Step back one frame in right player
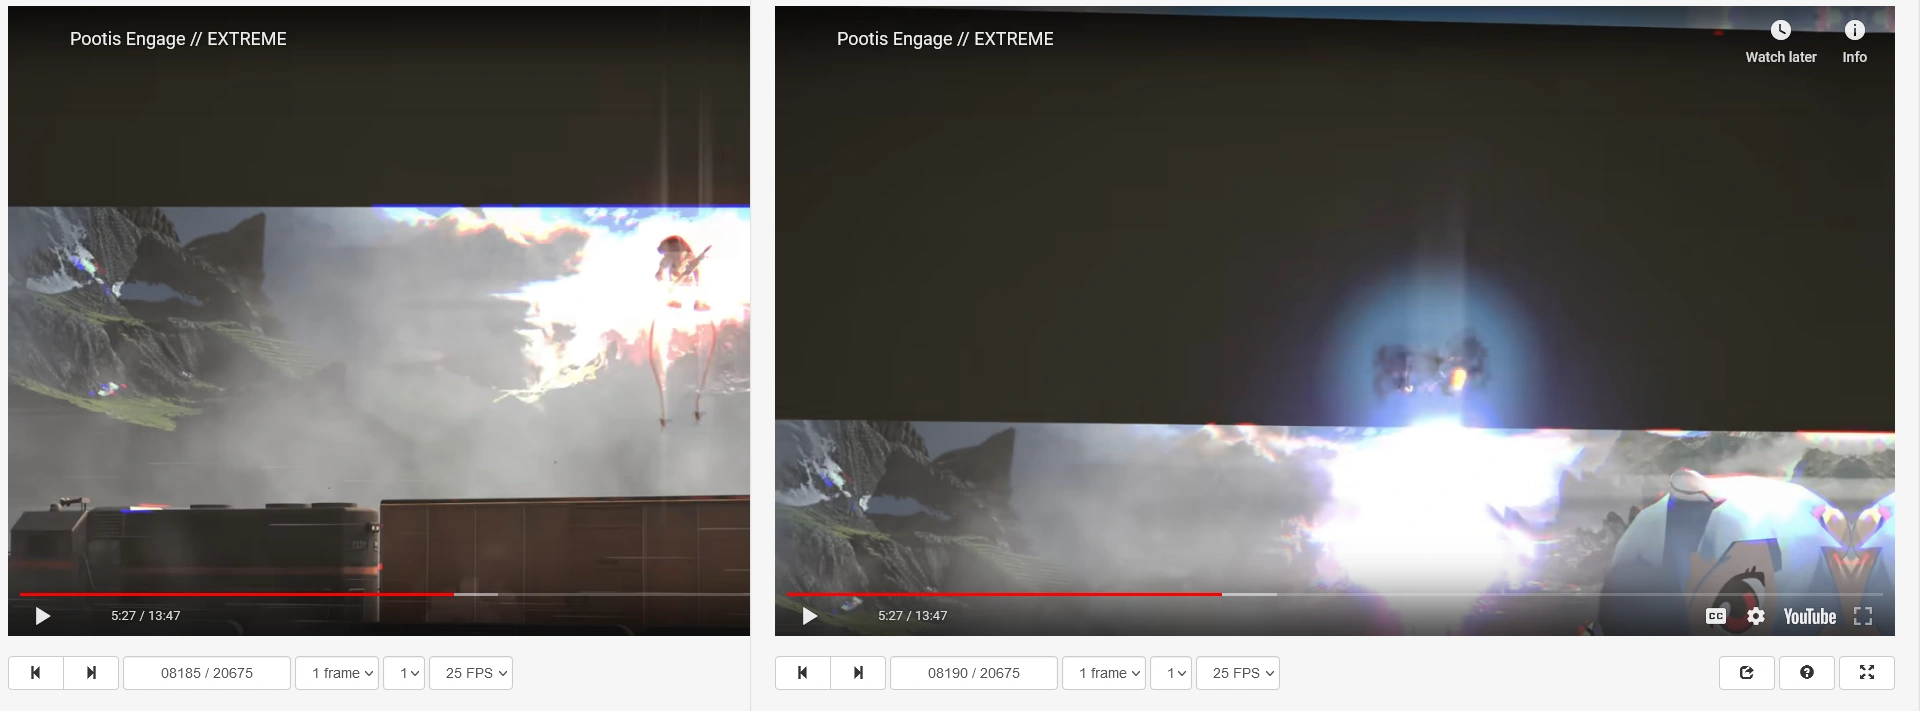 pos(803,673)
